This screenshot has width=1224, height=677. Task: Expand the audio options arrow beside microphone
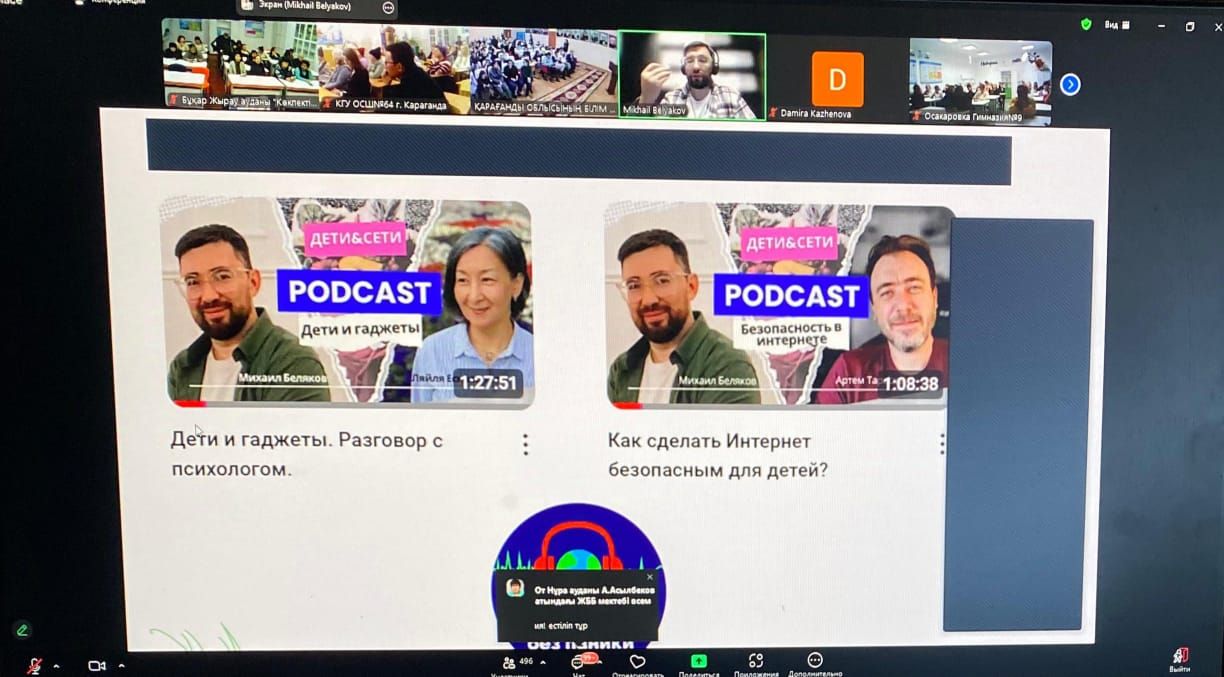tap(56, 665)
